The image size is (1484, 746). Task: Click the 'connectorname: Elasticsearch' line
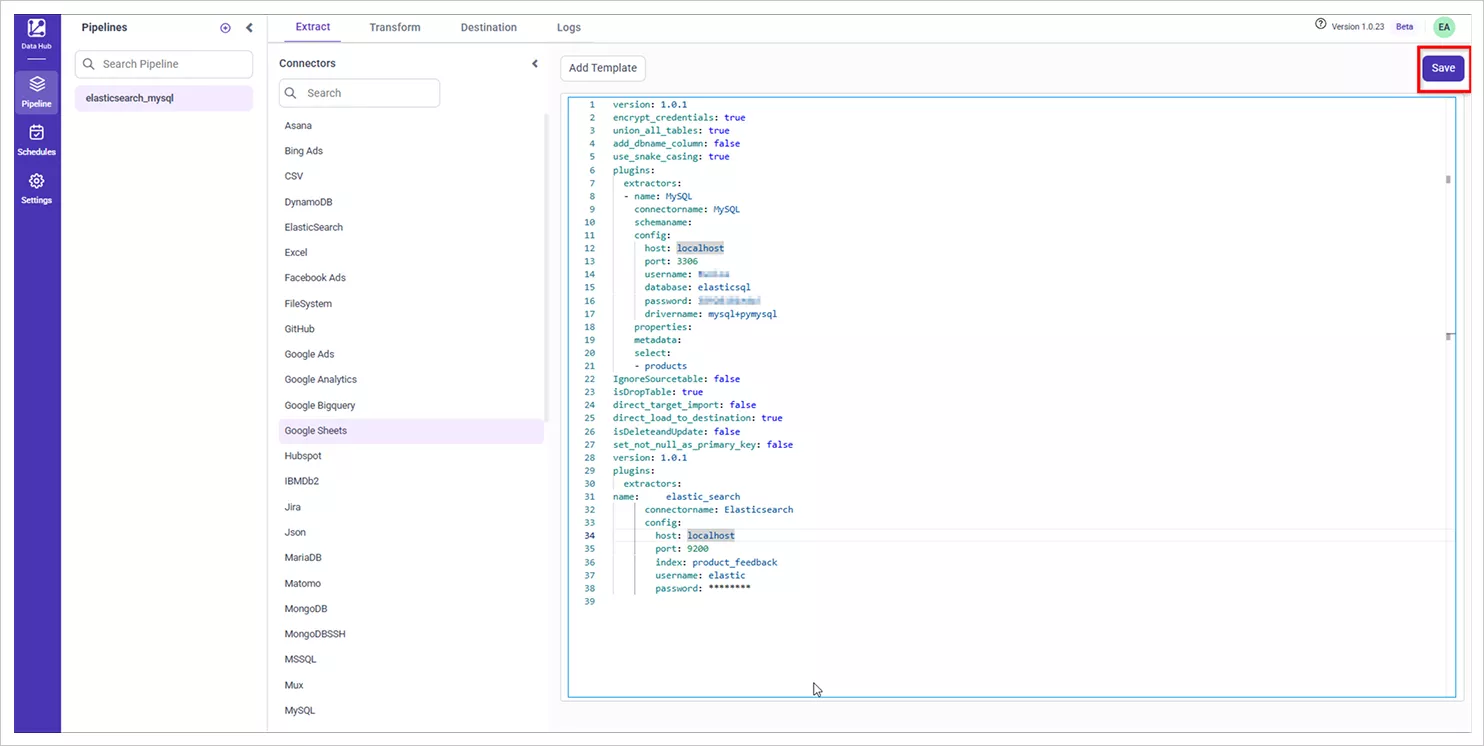coord(719,509)
